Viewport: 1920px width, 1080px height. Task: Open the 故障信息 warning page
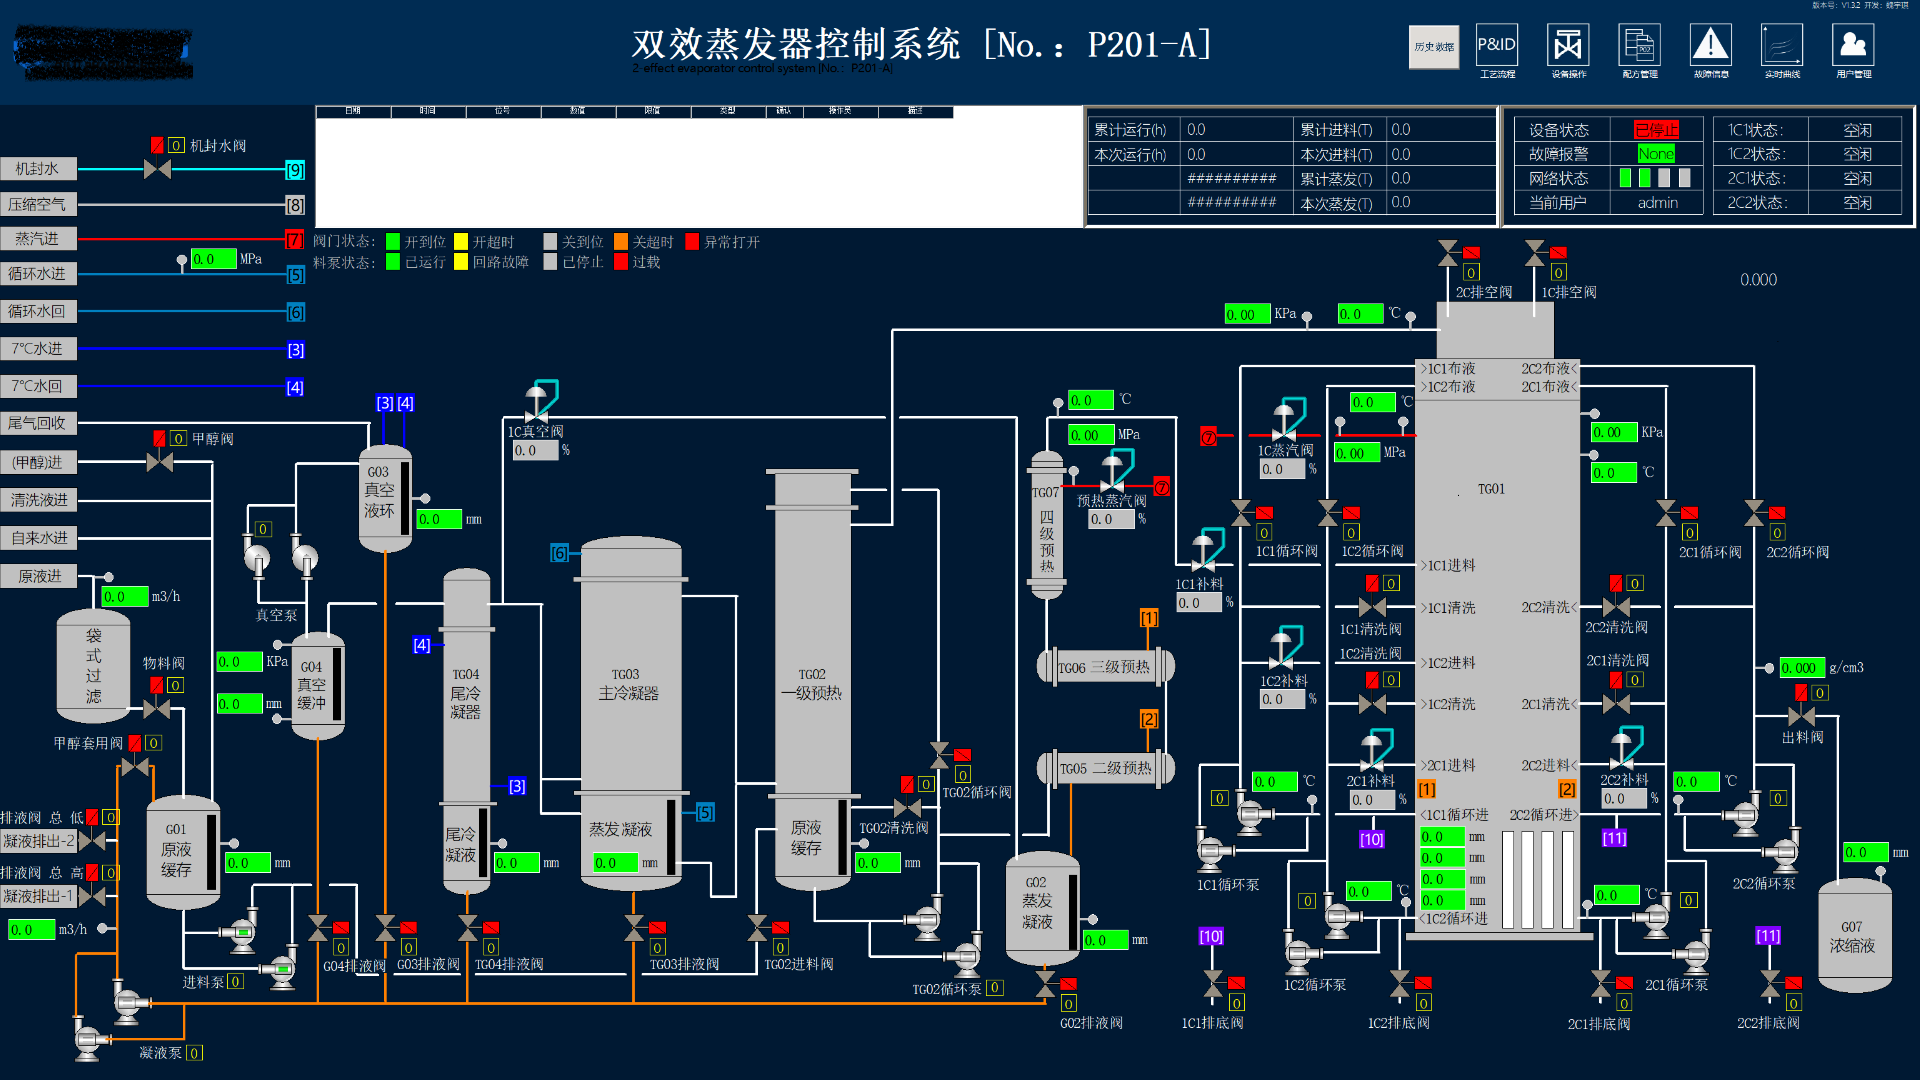click(1711, 51)
